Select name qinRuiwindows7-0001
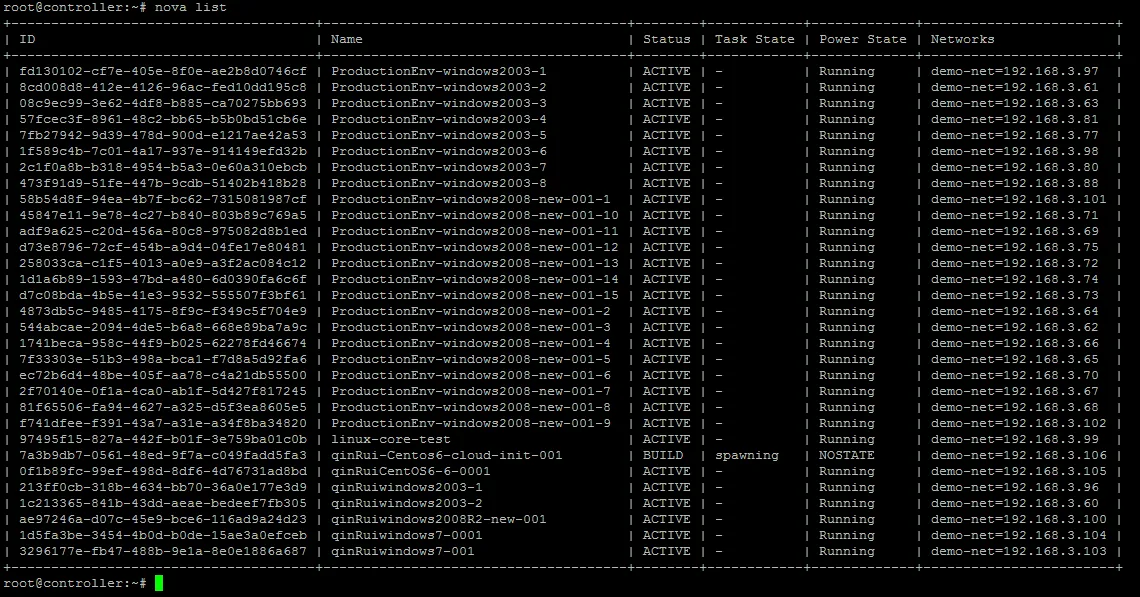Viewport: 1140px width, 597px height. [x=406, y=535]
